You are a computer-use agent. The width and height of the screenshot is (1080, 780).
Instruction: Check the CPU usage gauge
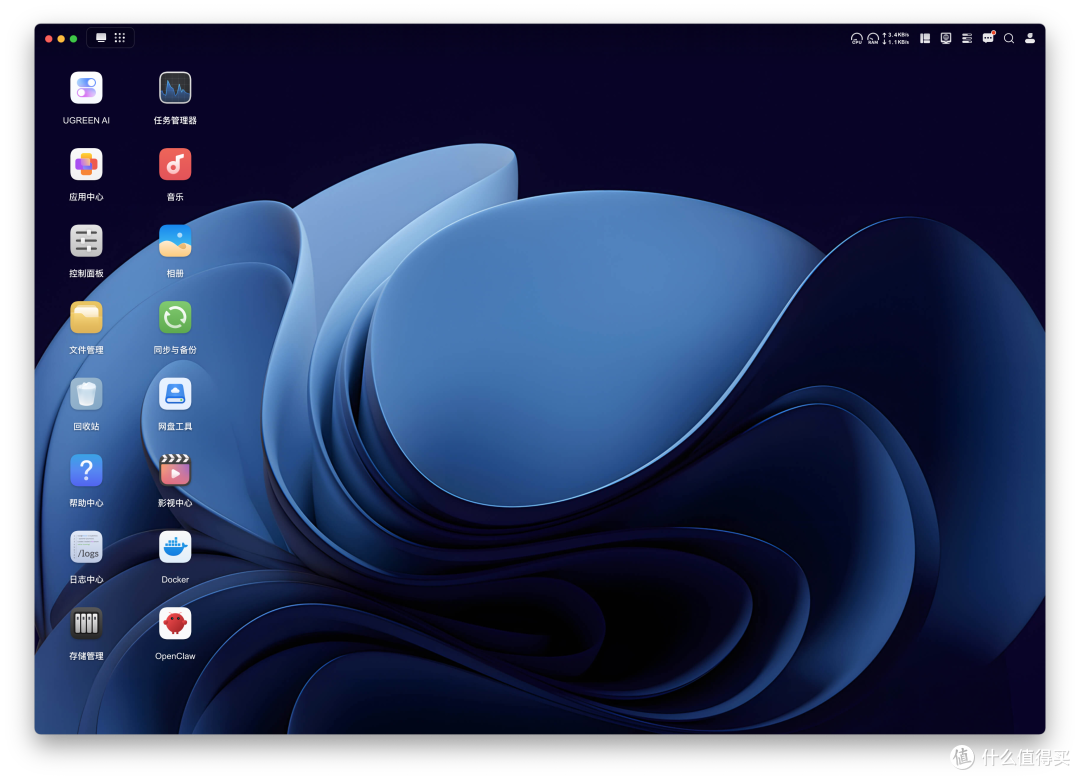[856, 39]
